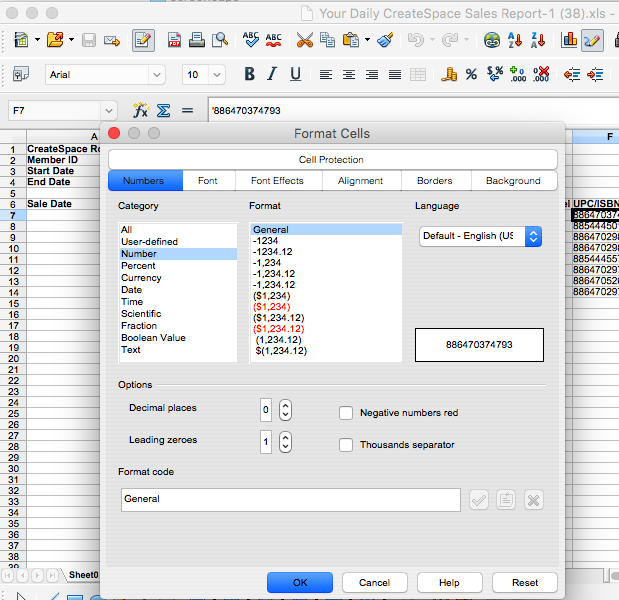Click the Format code input field
Screen dimensions: 619x600
pyautogui.click(x=290, y=499)
